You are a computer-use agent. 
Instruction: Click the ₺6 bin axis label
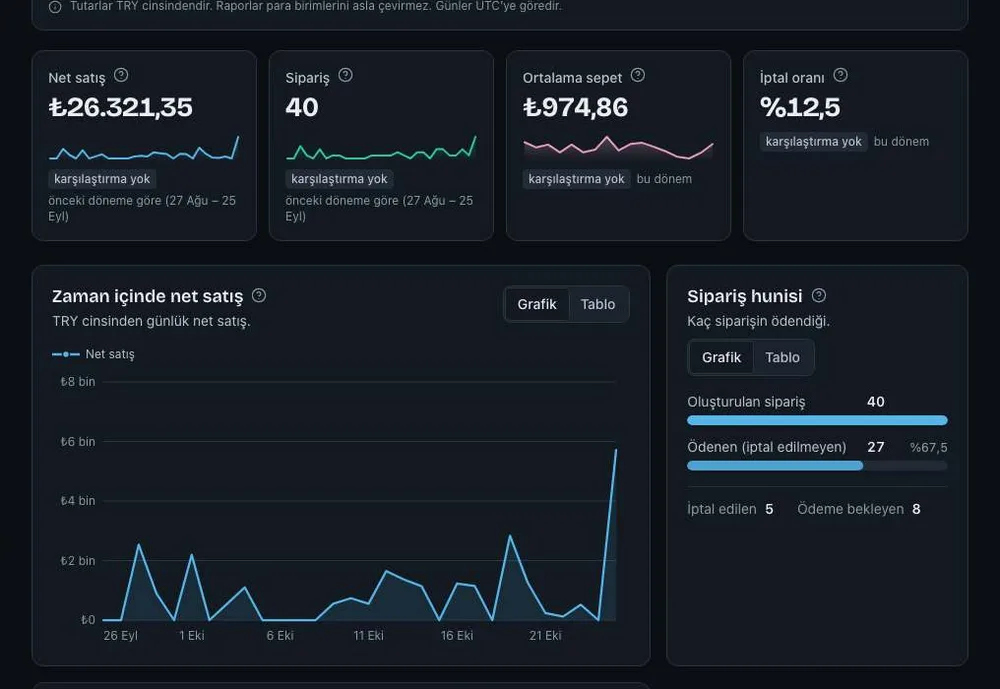78,441
